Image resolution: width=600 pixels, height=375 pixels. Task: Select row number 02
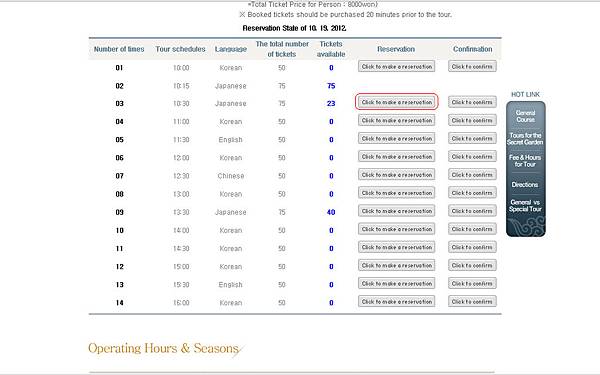coord(119,86)
